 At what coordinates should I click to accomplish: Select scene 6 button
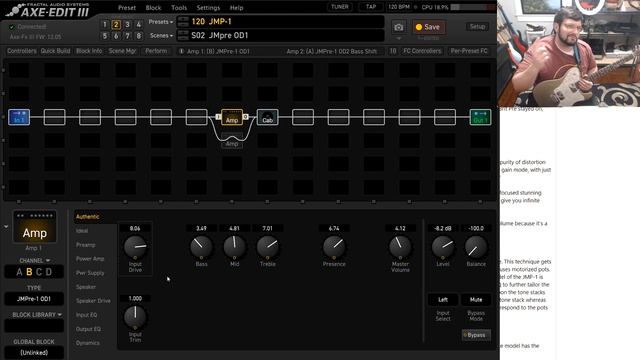[x=116, y=36]
